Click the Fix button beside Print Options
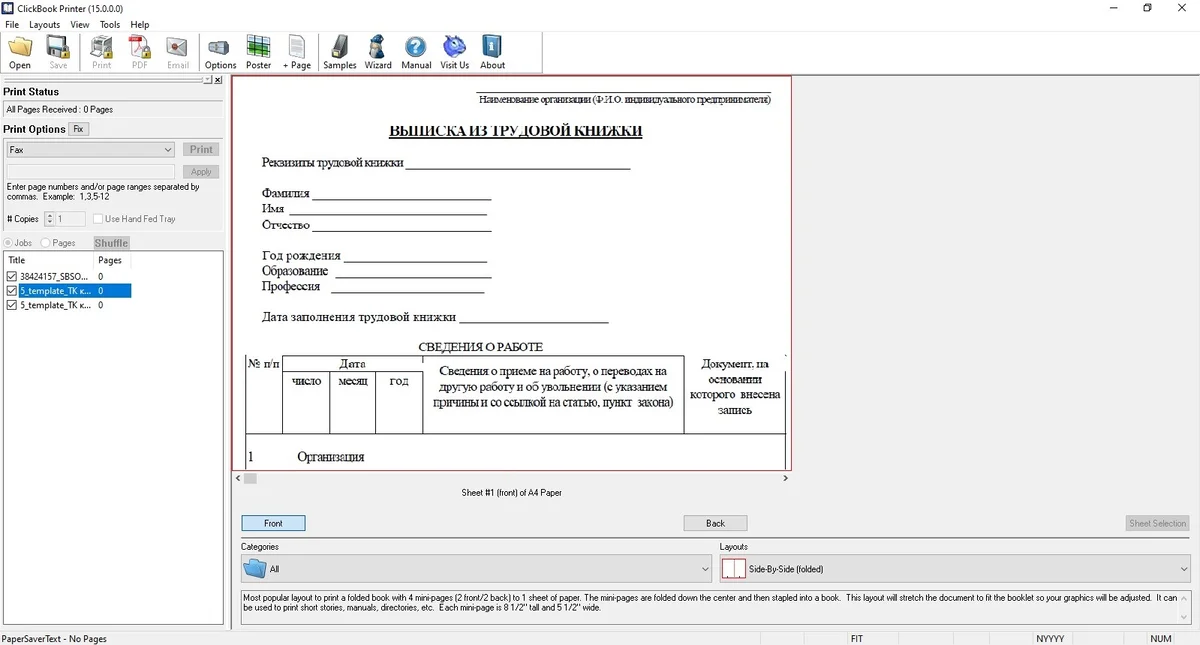 pos(79,129)
